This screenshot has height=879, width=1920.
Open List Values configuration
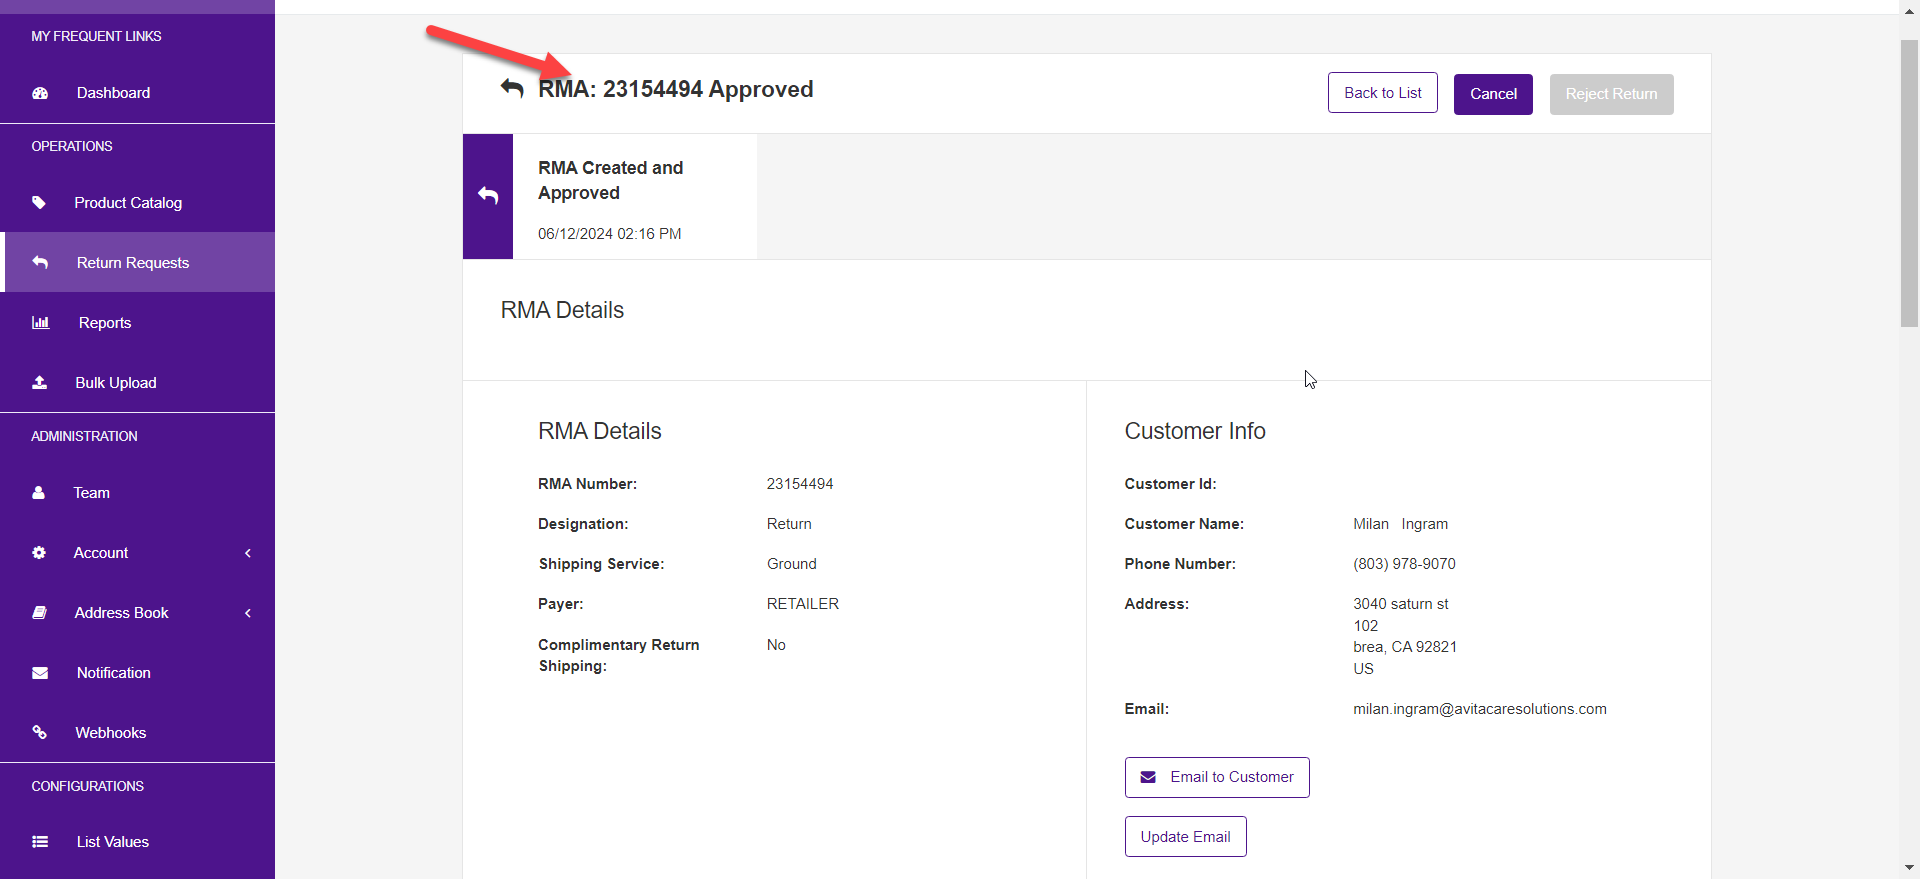[x=137, y=842]
